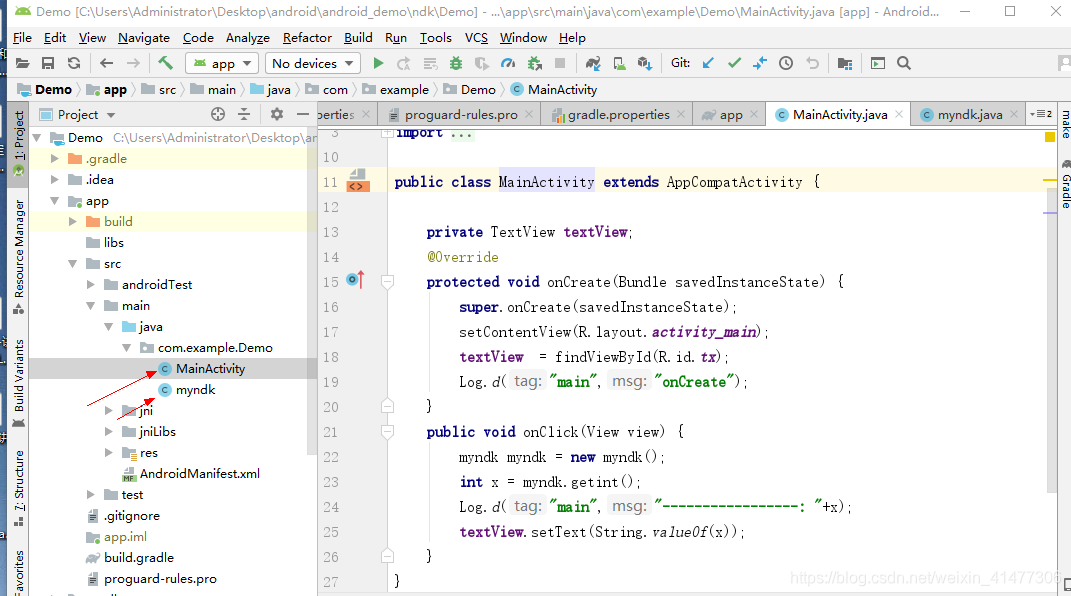
Task: Expand the res folder
Action: tap(109, 453)
